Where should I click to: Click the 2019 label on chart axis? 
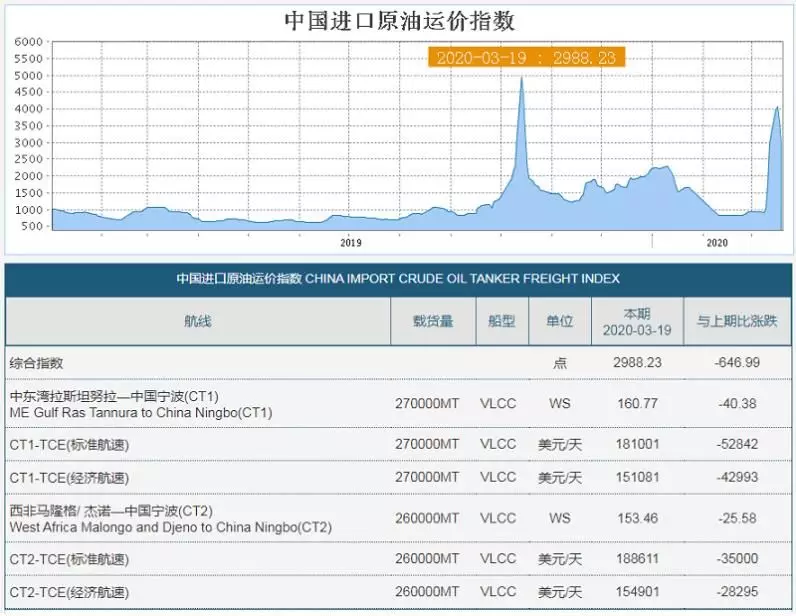(351, 243)
